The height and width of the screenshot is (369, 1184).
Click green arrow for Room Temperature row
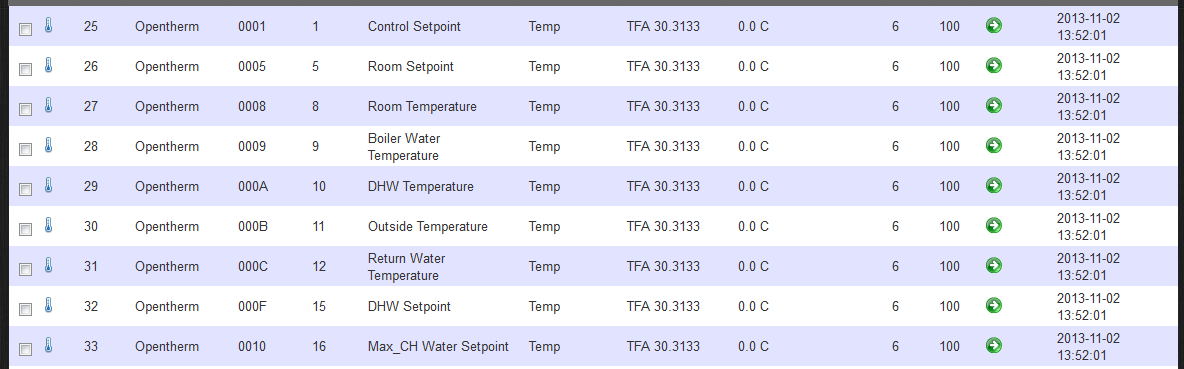coord(994,106)
